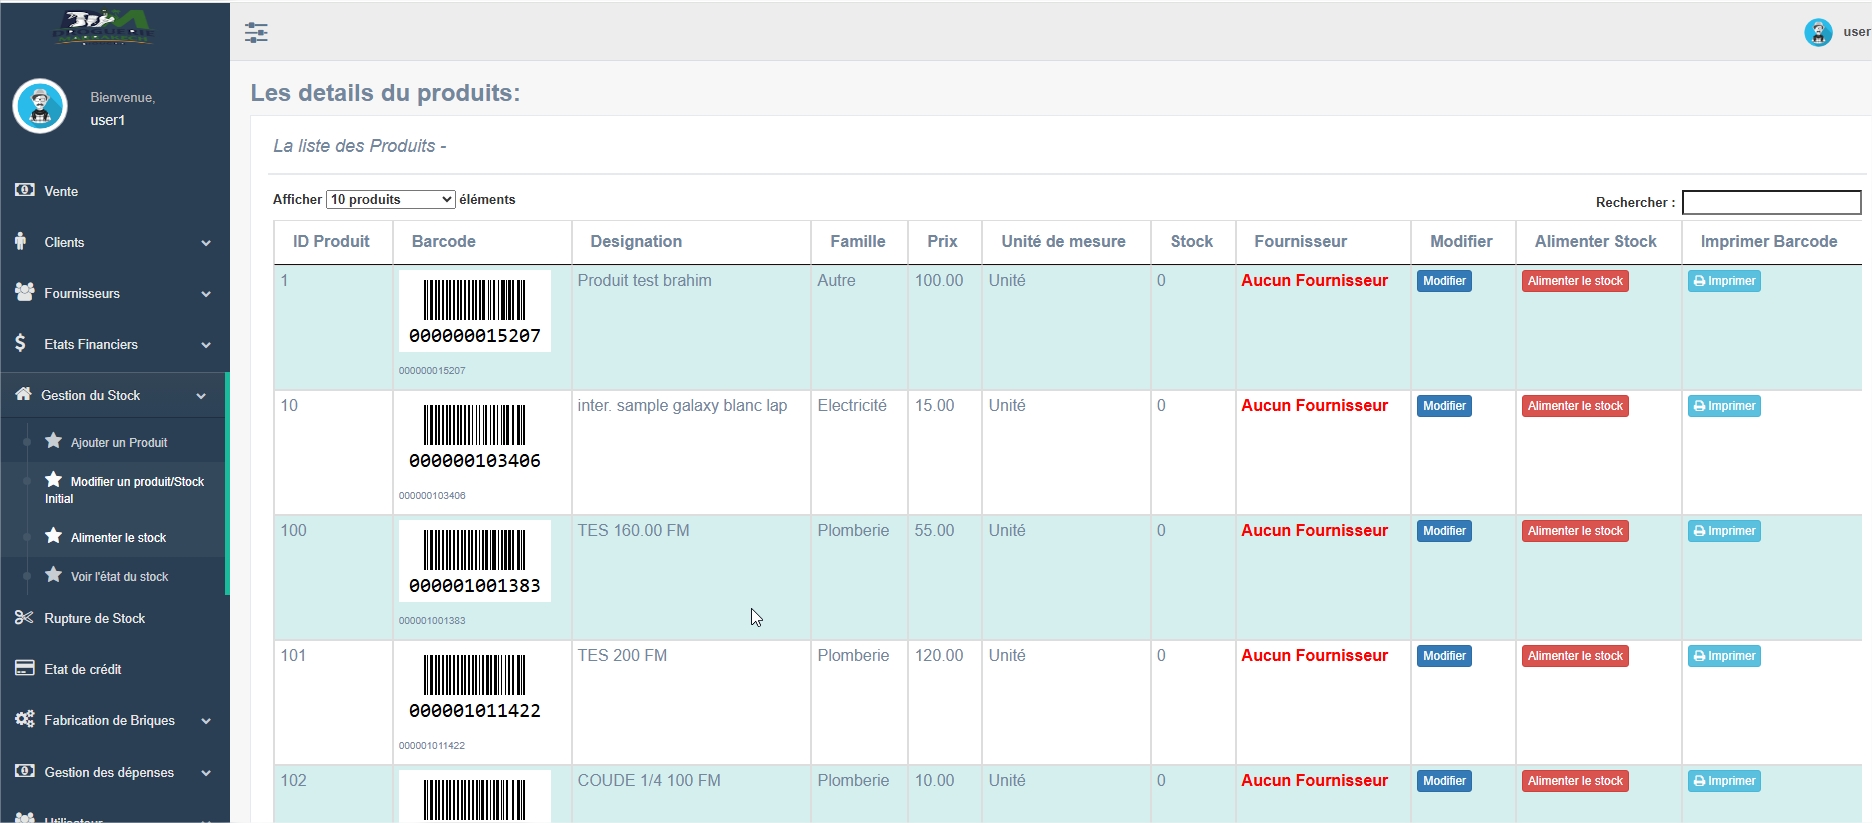The width and height of the screenshot is (1872, 823).
Task: Click the credit card icon for Etat de crédit
Action: [25, 669]
